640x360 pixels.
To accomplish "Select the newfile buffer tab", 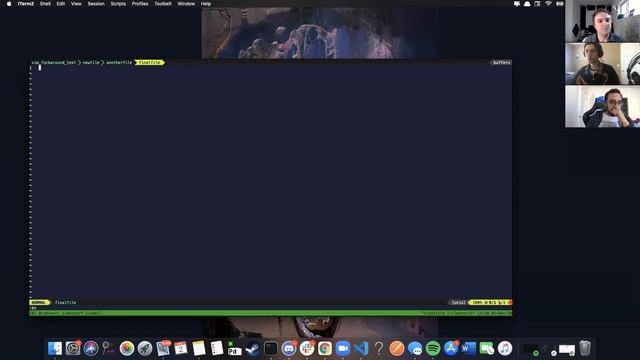I will (91, 62).
